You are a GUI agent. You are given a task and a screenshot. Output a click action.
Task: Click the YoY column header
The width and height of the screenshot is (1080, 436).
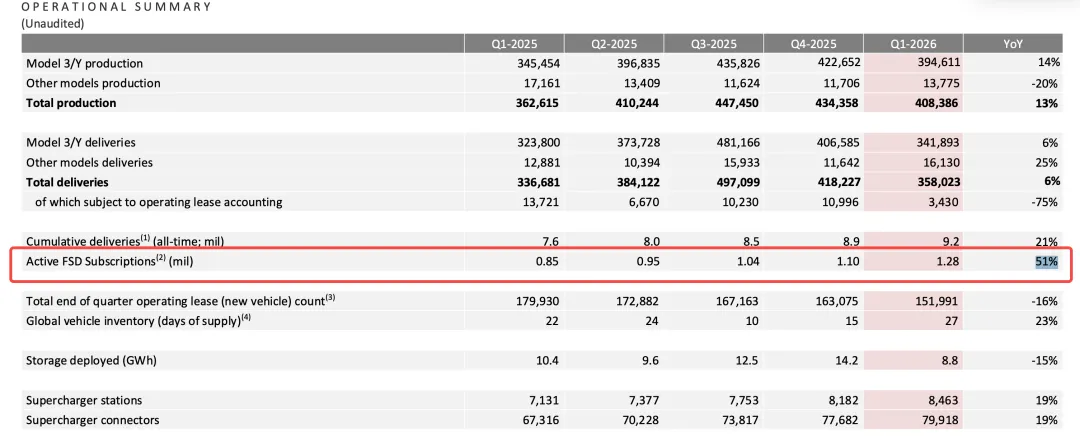coord(1012,43)
